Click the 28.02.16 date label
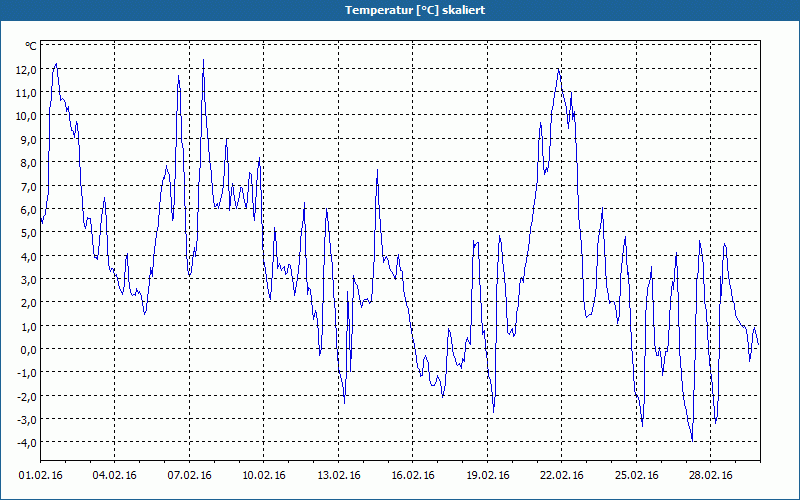 (x=711, y=476)
